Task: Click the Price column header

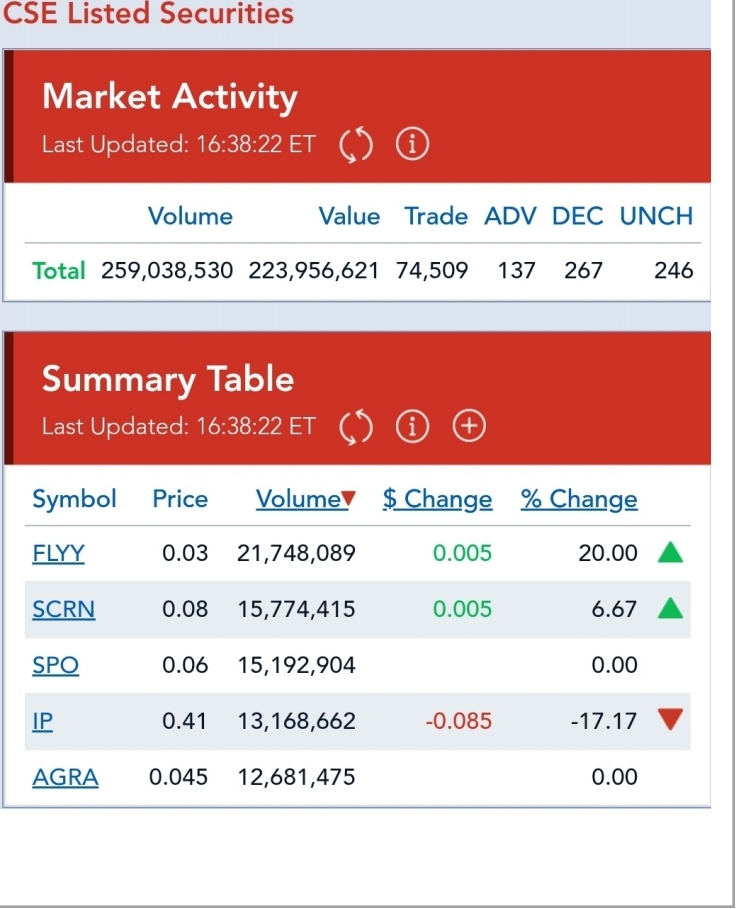Action: 180,499
